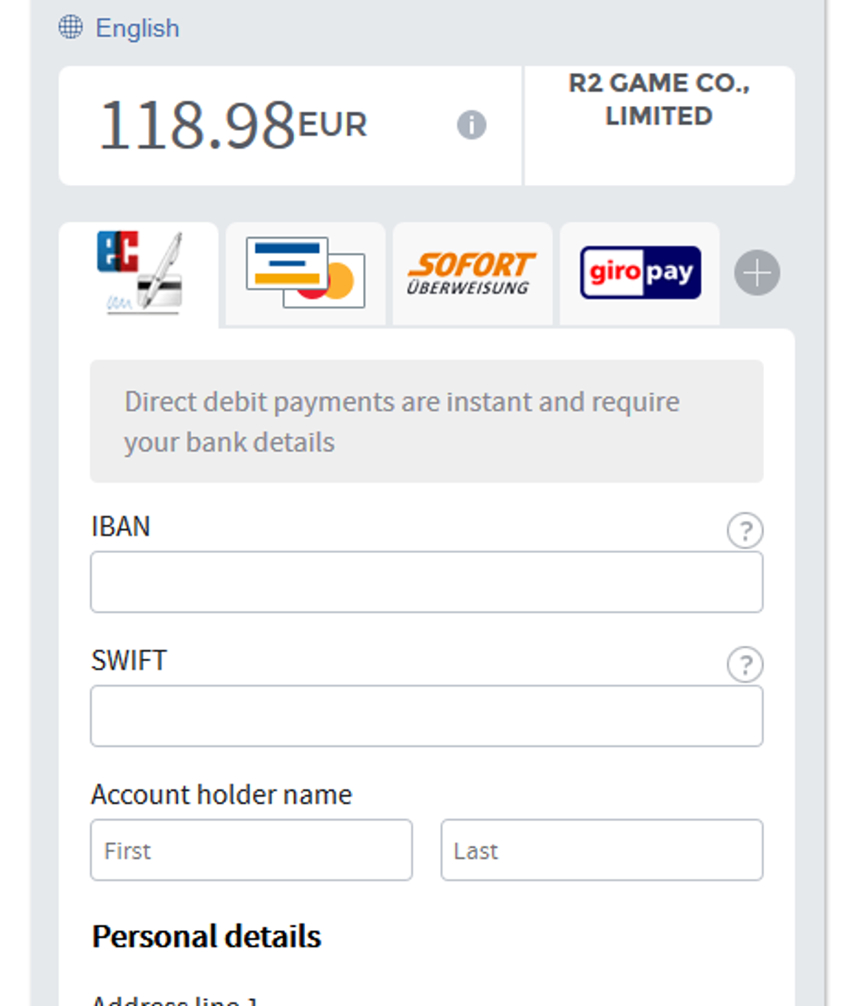The width and height of the screenshot is (850, 1006).
Task: Click the Personal details heading
Action: 206,937
